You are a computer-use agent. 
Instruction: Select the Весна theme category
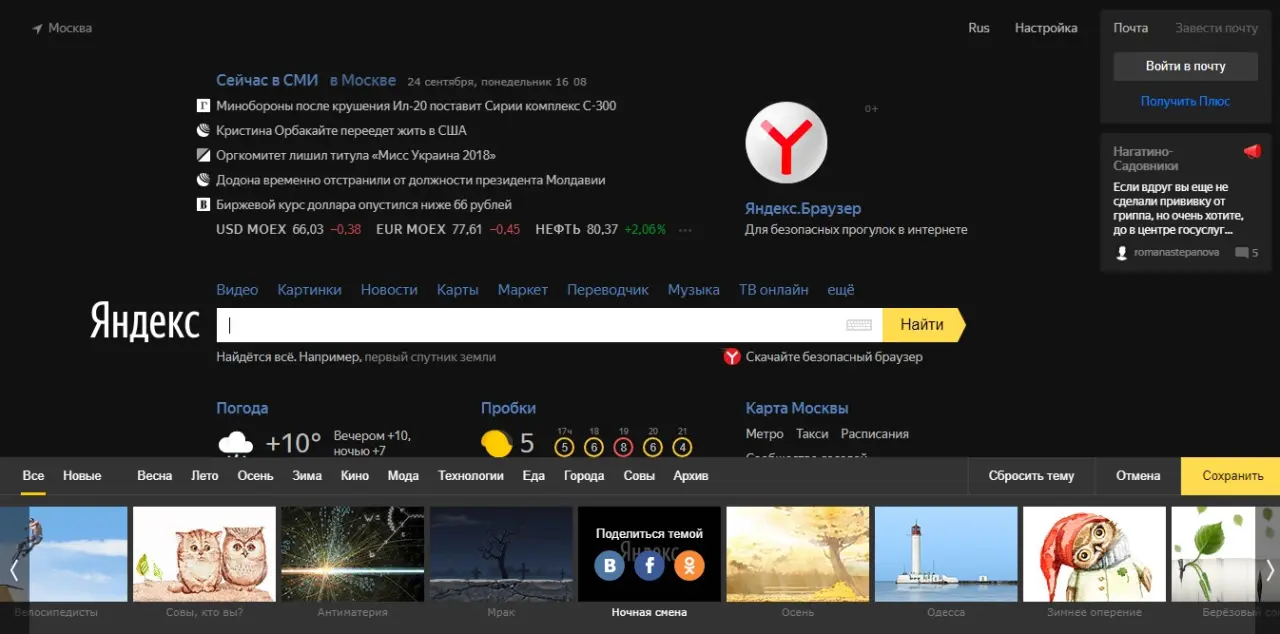pos(155,476)
